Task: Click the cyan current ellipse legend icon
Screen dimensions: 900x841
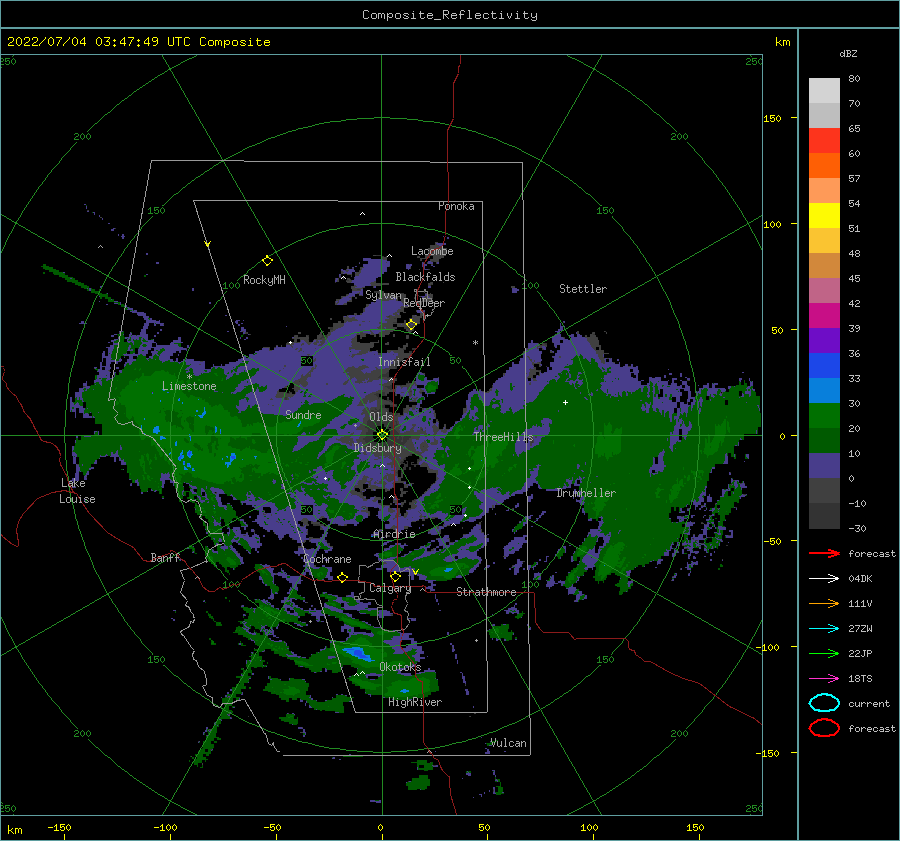Action: (824, 703)
